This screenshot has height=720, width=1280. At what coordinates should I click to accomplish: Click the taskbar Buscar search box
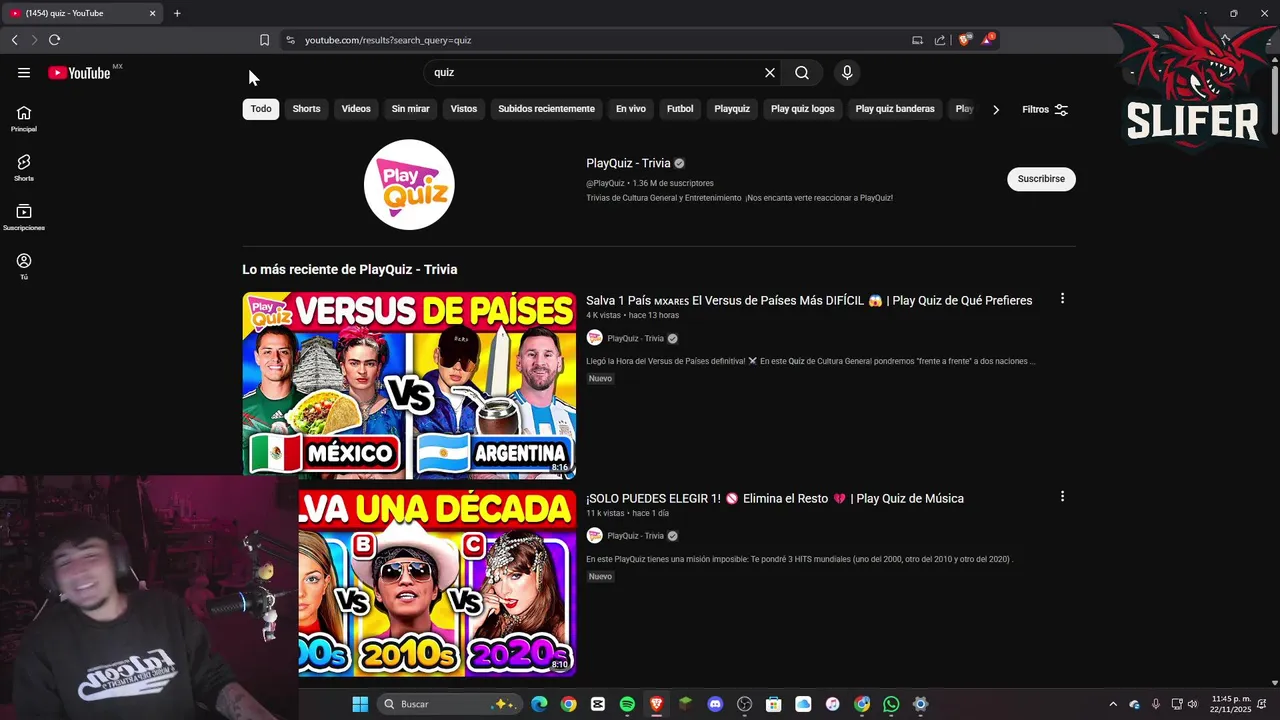(450, 704)
